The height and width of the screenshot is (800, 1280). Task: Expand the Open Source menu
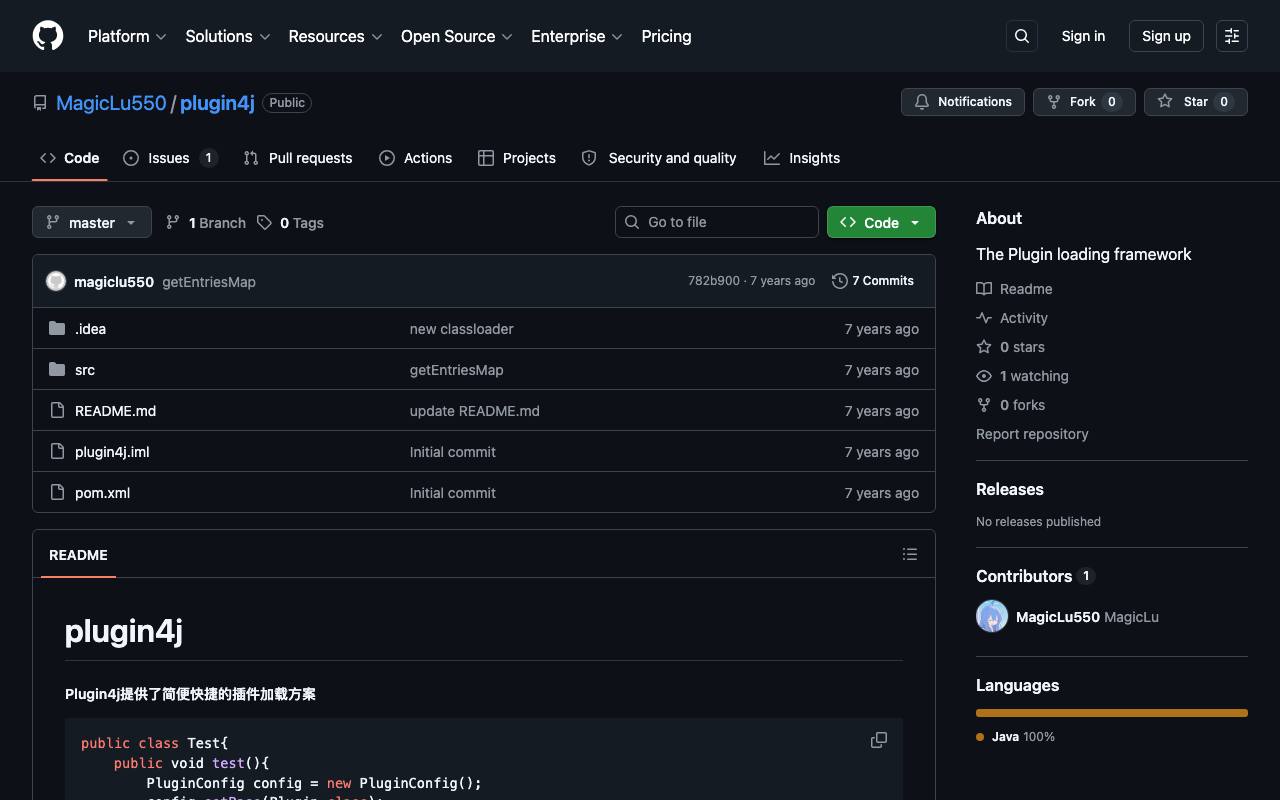(457, 36)
